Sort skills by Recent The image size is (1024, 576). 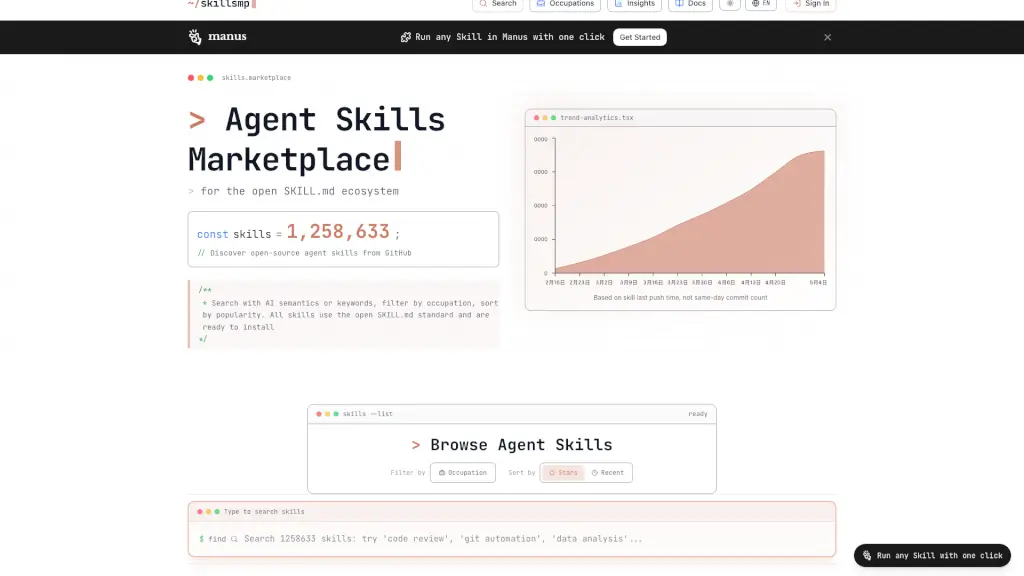tap(607, 472)
